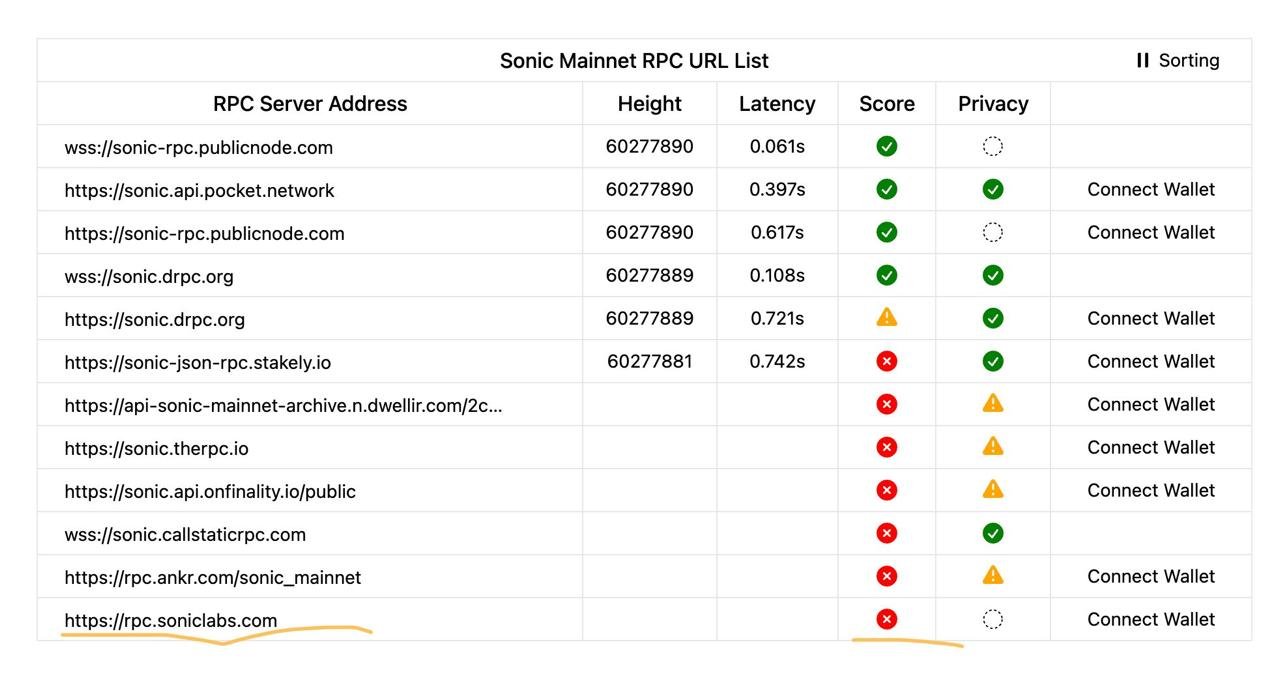Click green privacy check for wss://sonic.callstaticrpc.com

(992, 533)
